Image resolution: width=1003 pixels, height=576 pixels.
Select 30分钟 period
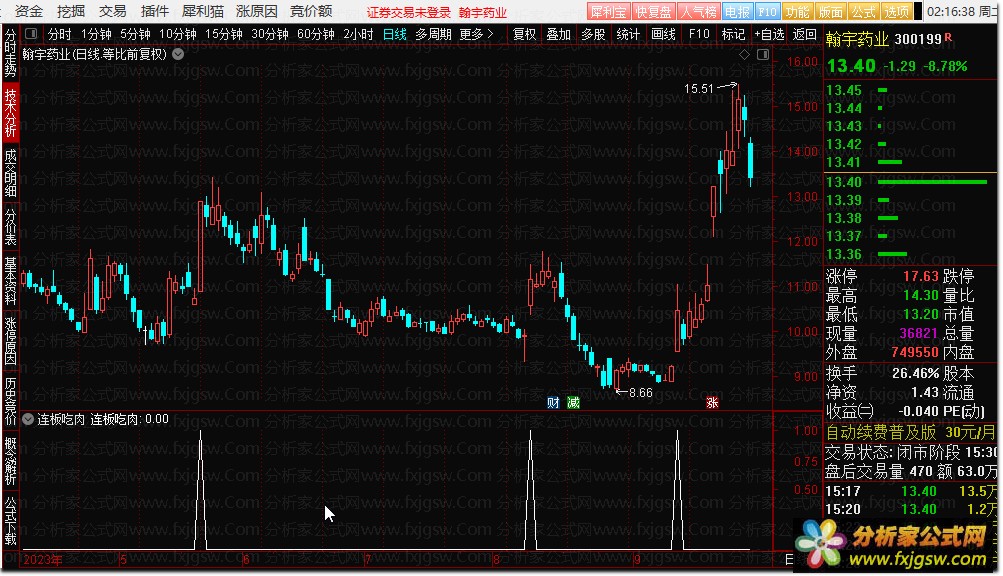(x=270, y=34)
